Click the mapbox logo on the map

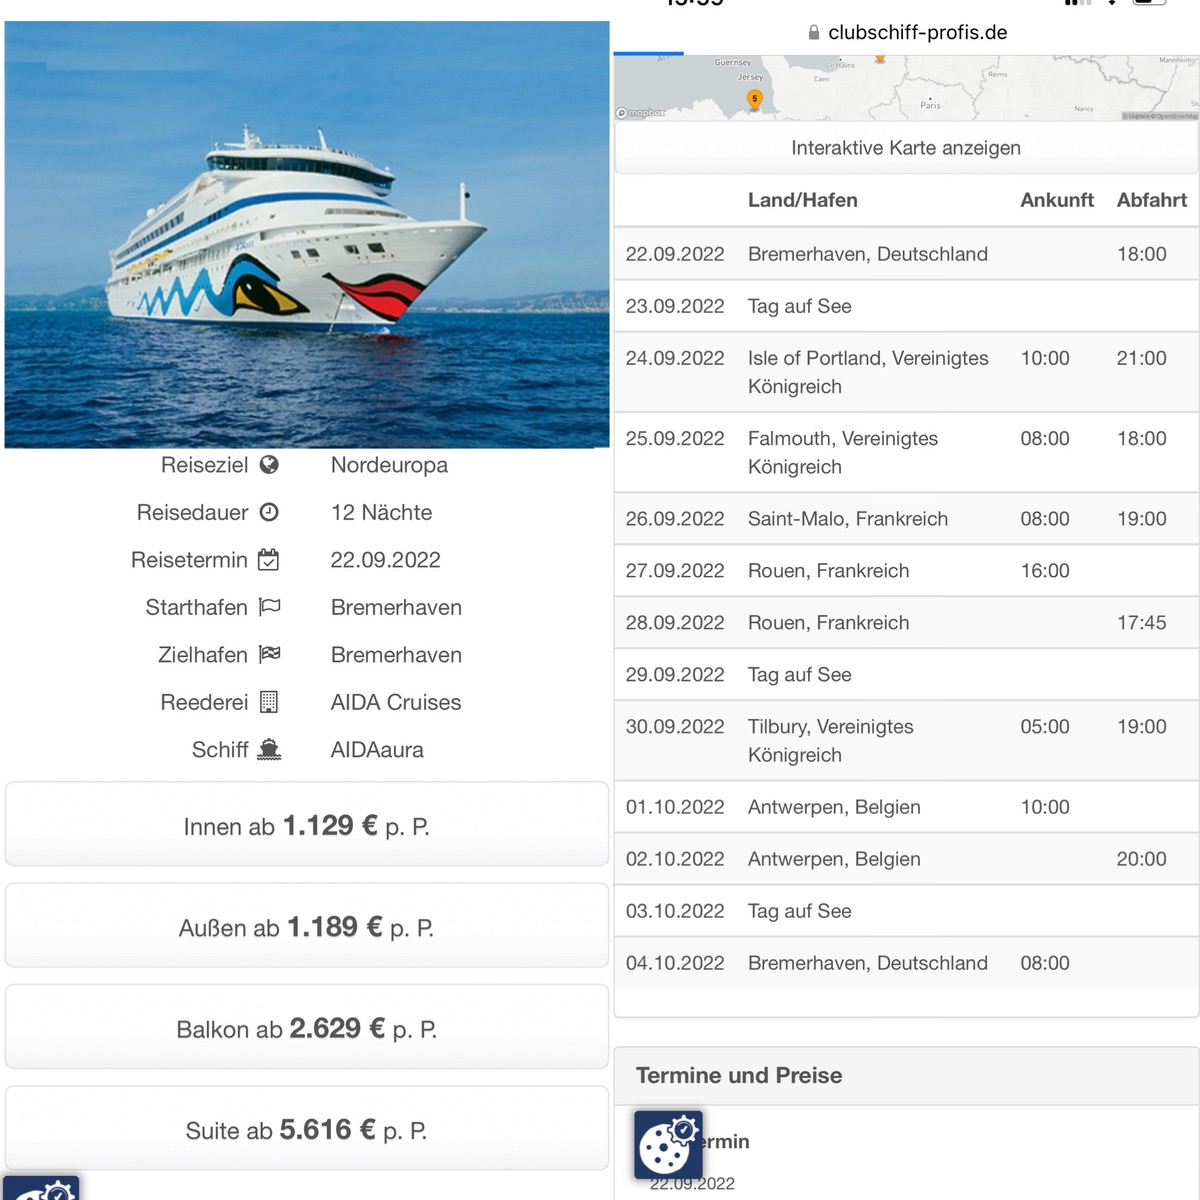click(x=640, y=113)
